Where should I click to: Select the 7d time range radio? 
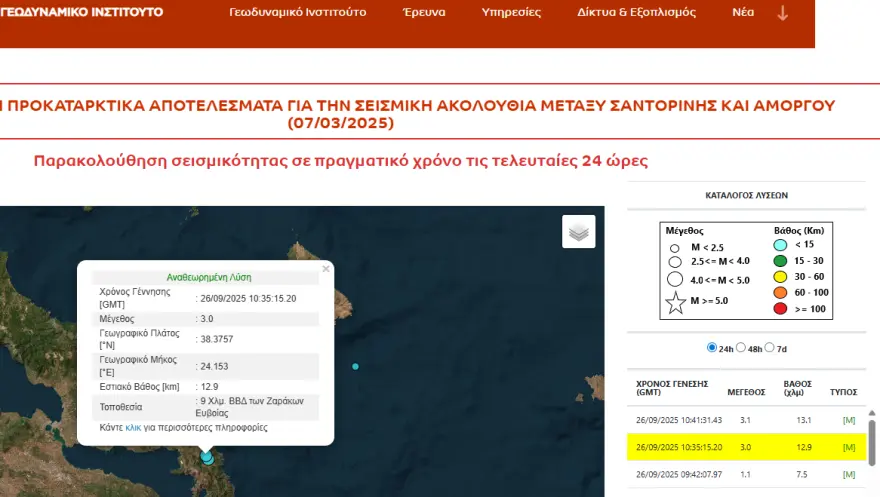pos(771,348)
